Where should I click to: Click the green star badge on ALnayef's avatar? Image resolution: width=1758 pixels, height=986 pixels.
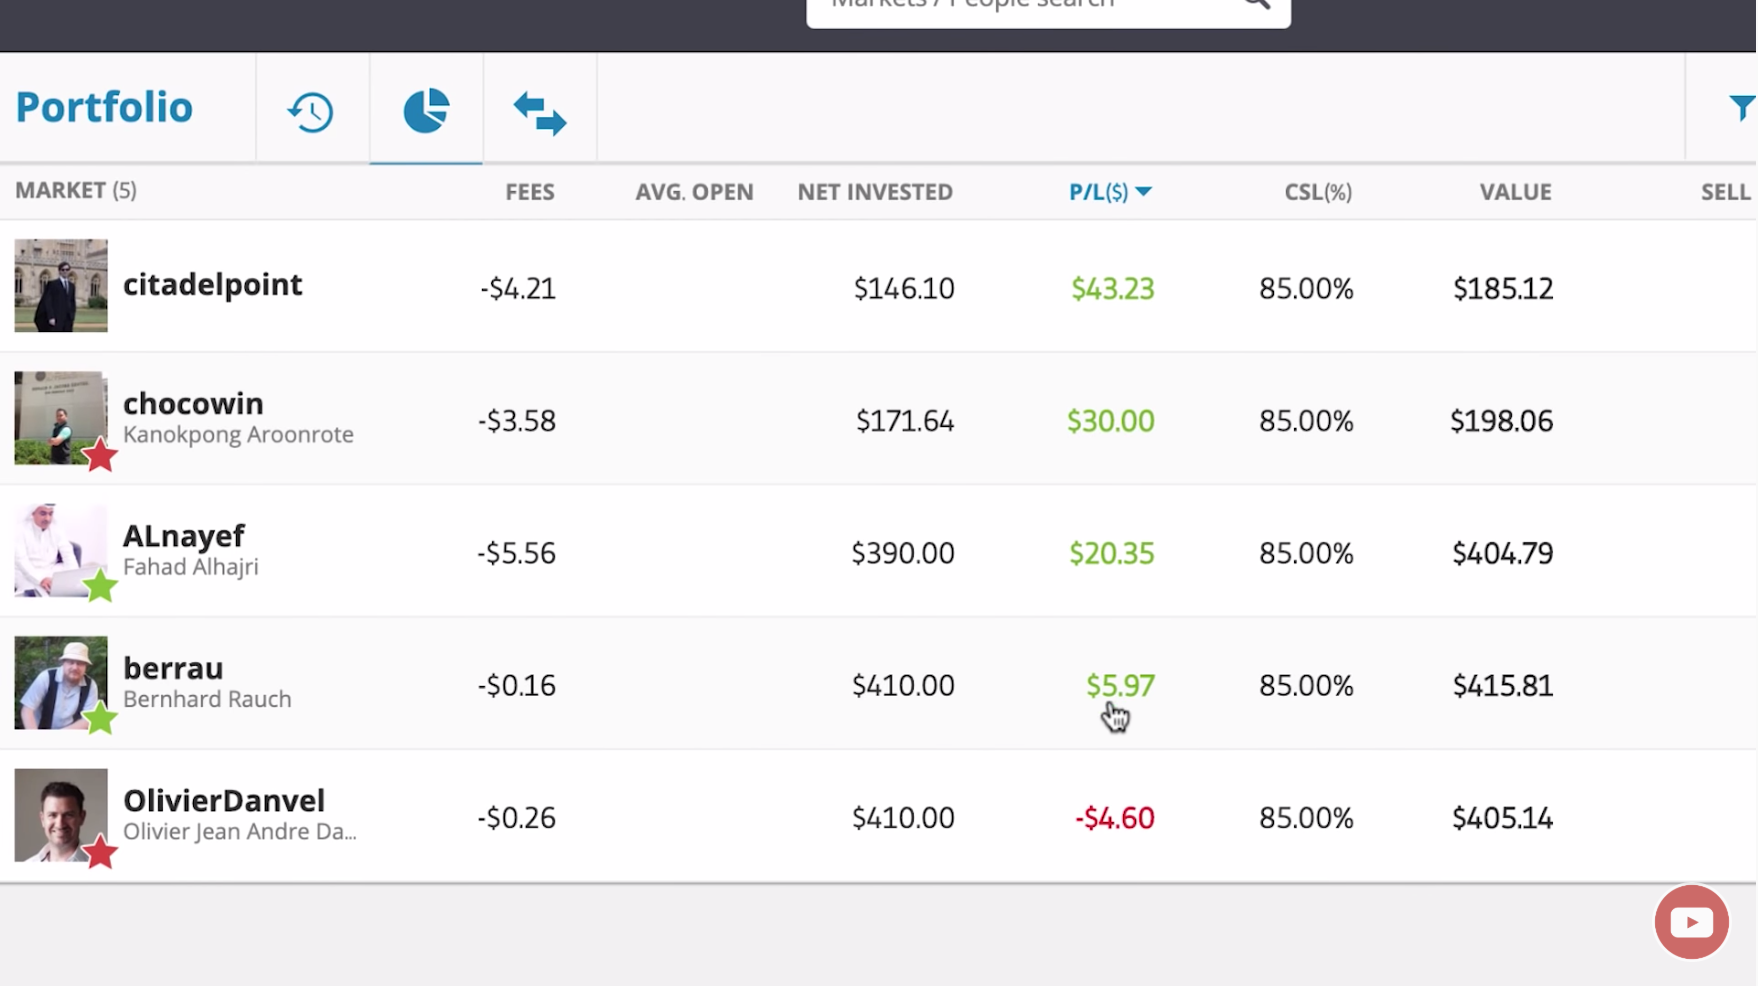pyautogui.click(x=102, y=590)
